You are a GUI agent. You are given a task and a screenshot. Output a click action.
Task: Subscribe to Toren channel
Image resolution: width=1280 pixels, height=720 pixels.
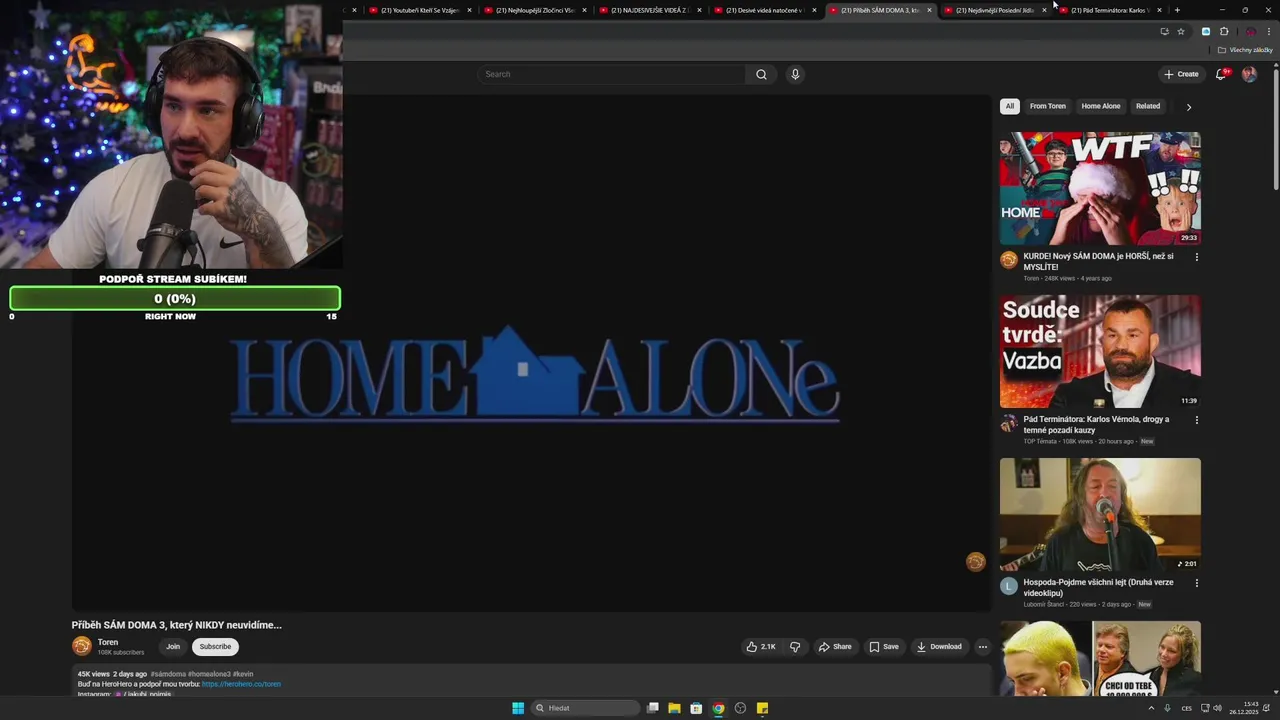pos(215,647)
